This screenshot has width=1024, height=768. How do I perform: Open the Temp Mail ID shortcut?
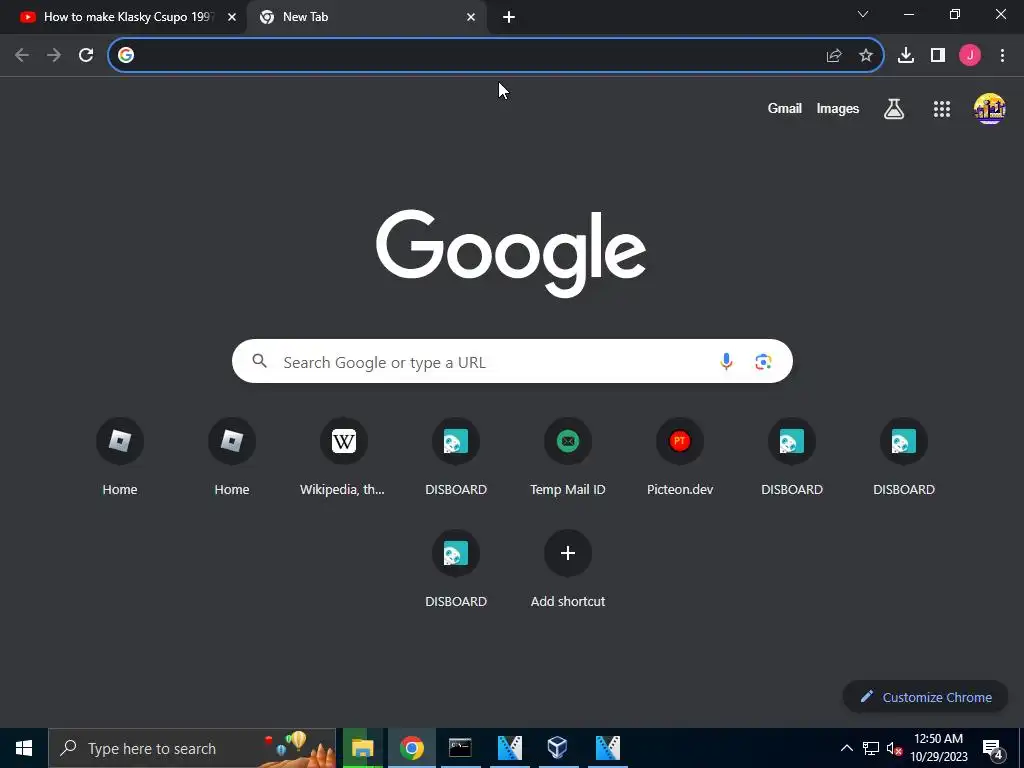[568, 456]
